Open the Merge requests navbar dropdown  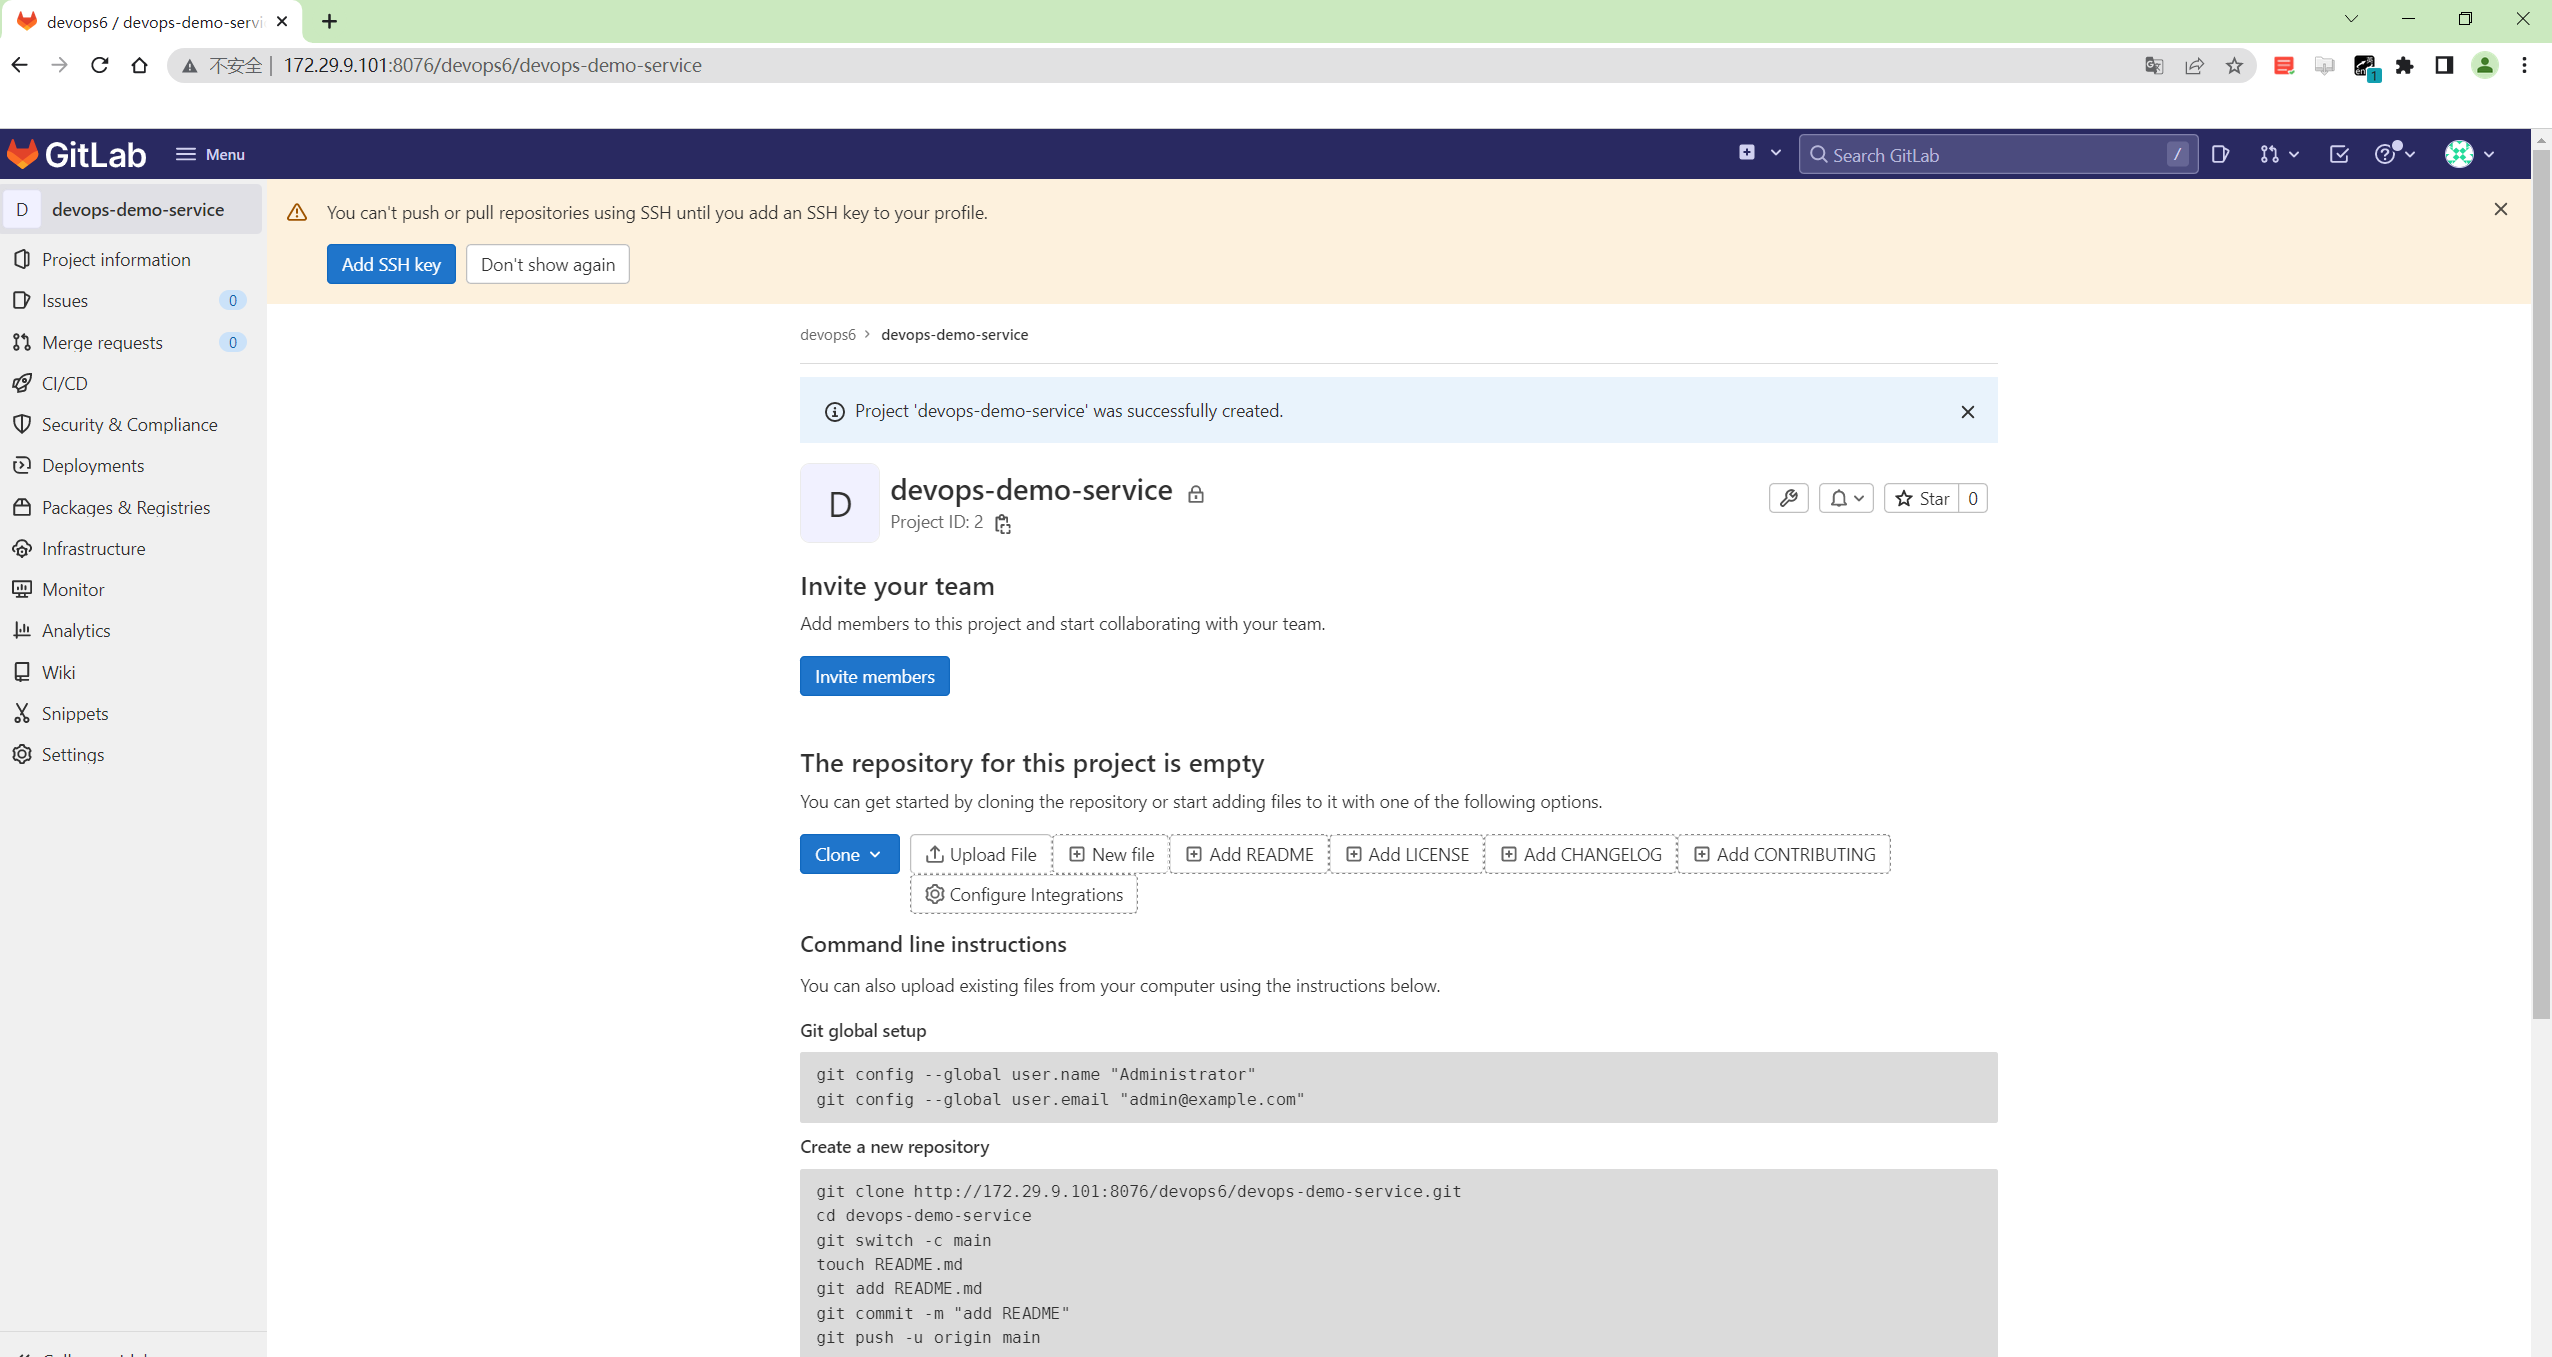click(x=2279, y=154)
